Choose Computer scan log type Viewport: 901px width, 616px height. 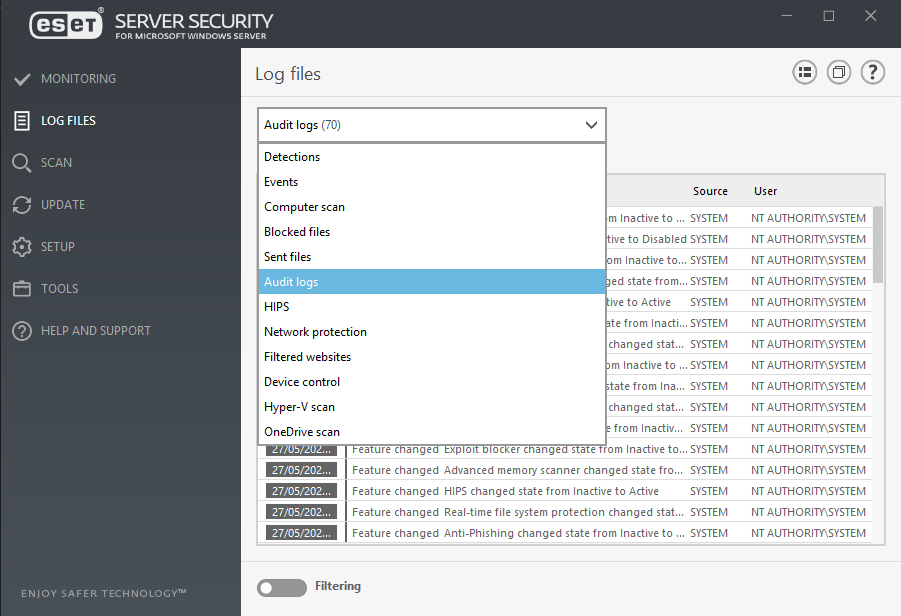[x=432, y=207]
